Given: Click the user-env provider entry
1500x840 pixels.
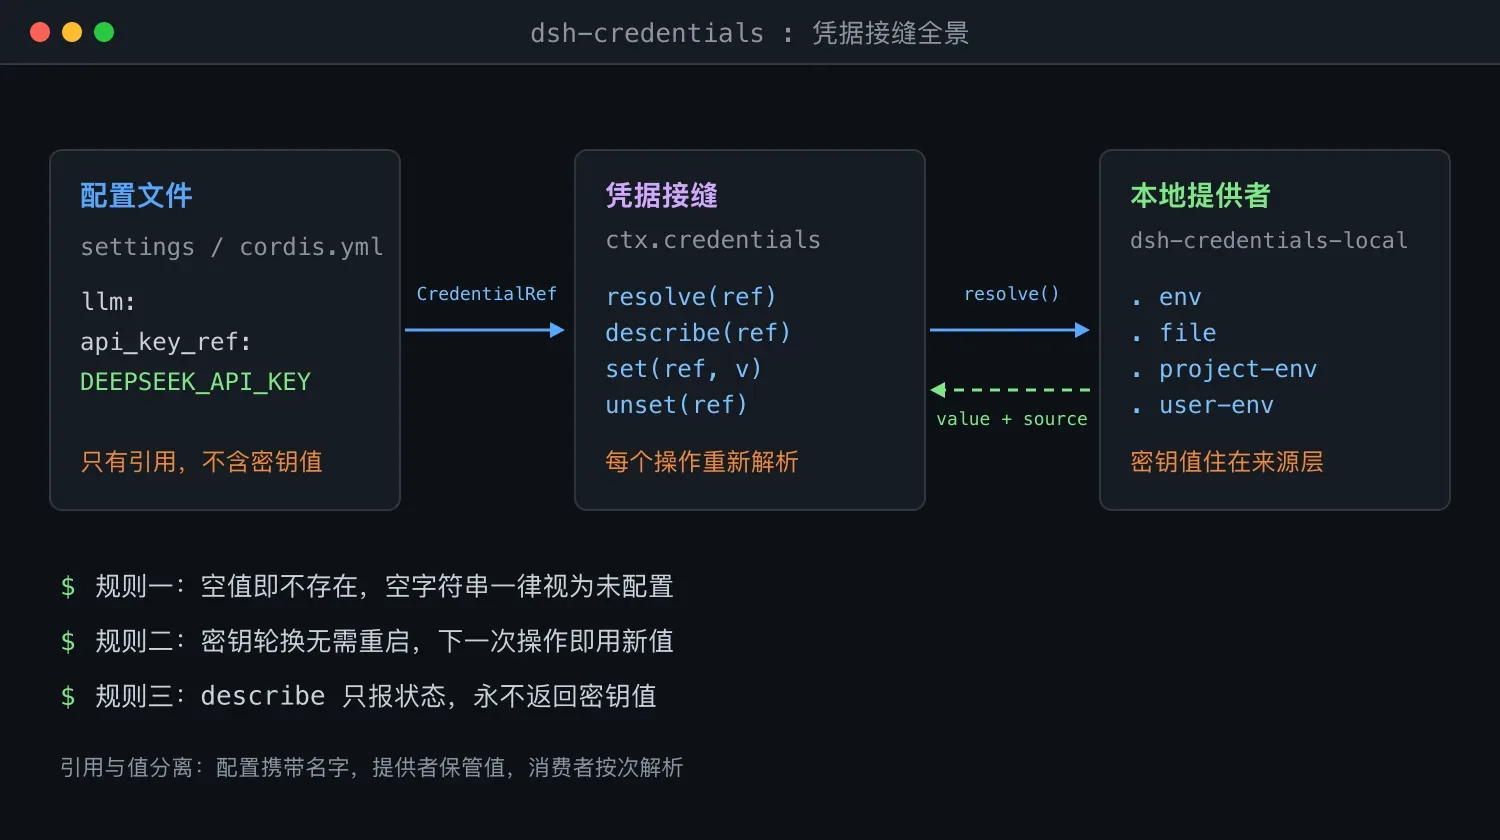Looking at the screenshot, I should coord(1202,405).
